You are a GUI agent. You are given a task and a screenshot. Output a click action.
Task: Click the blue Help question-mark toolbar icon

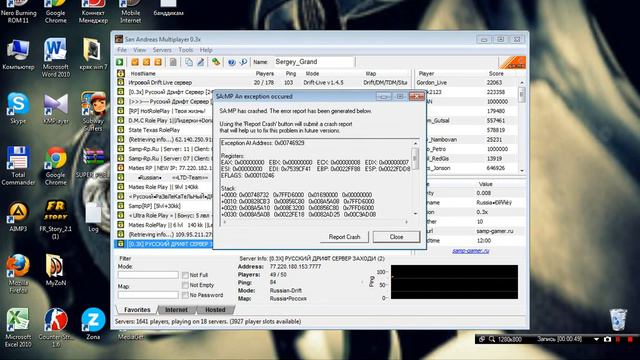click(231, 62)
